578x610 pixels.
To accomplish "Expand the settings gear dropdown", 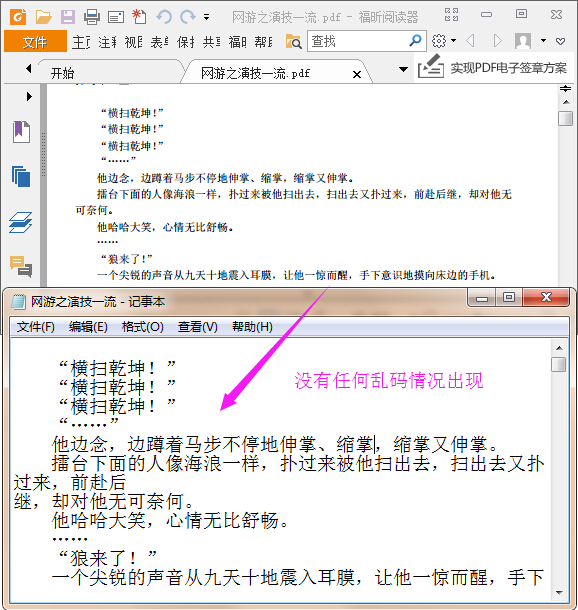I will (x=453, y=40).
